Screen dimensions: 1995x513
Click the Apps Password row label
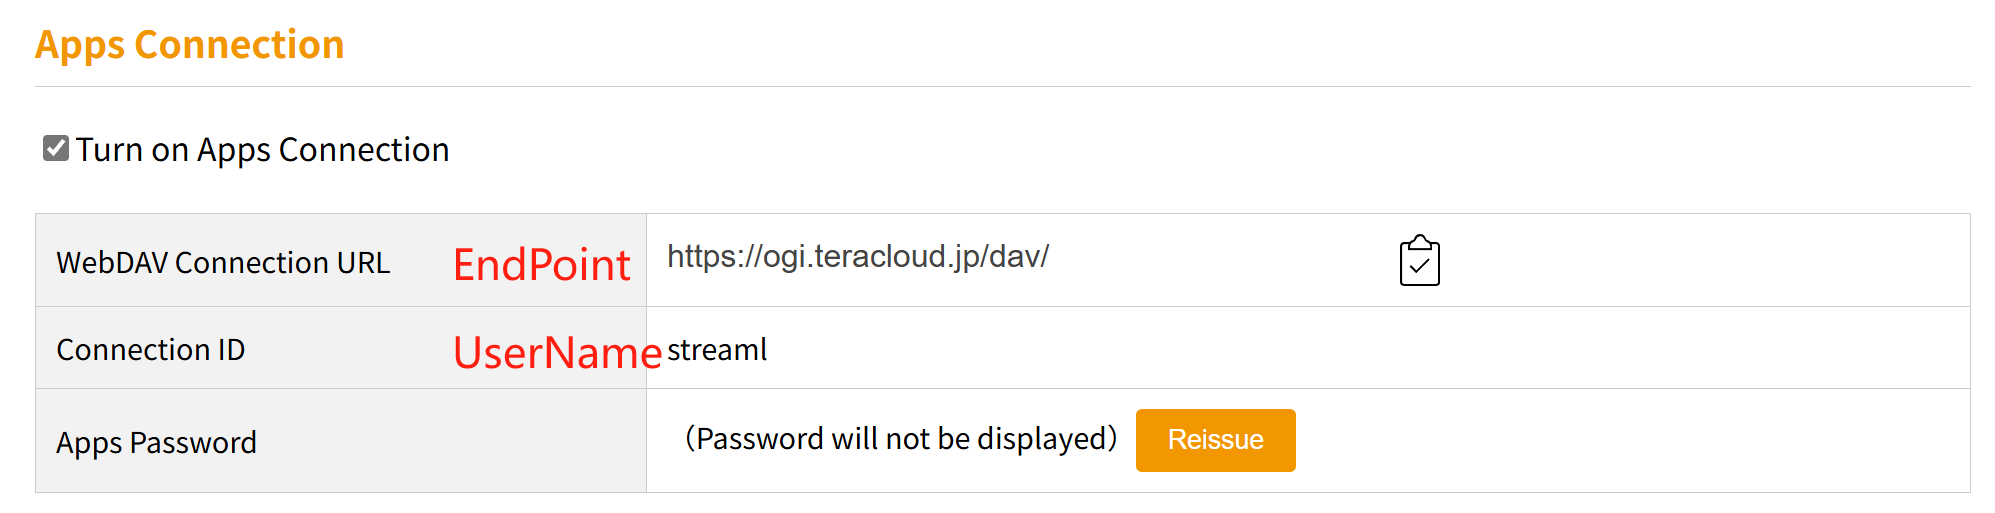coord(157,442)
